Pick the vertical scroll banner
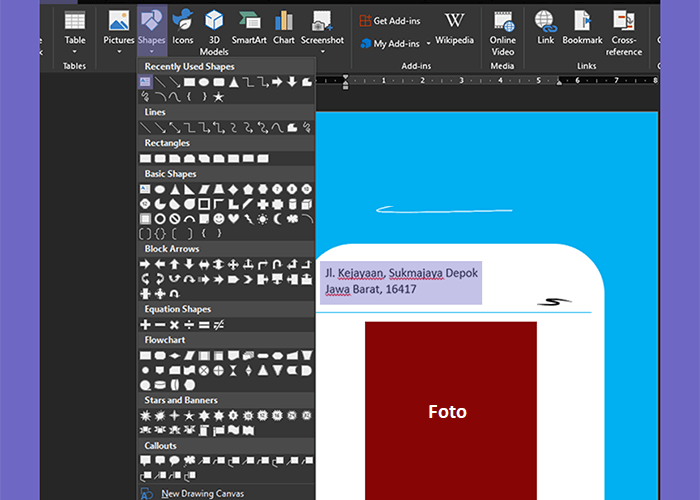Viewport: 700px width, 500px height. point(204,431)
